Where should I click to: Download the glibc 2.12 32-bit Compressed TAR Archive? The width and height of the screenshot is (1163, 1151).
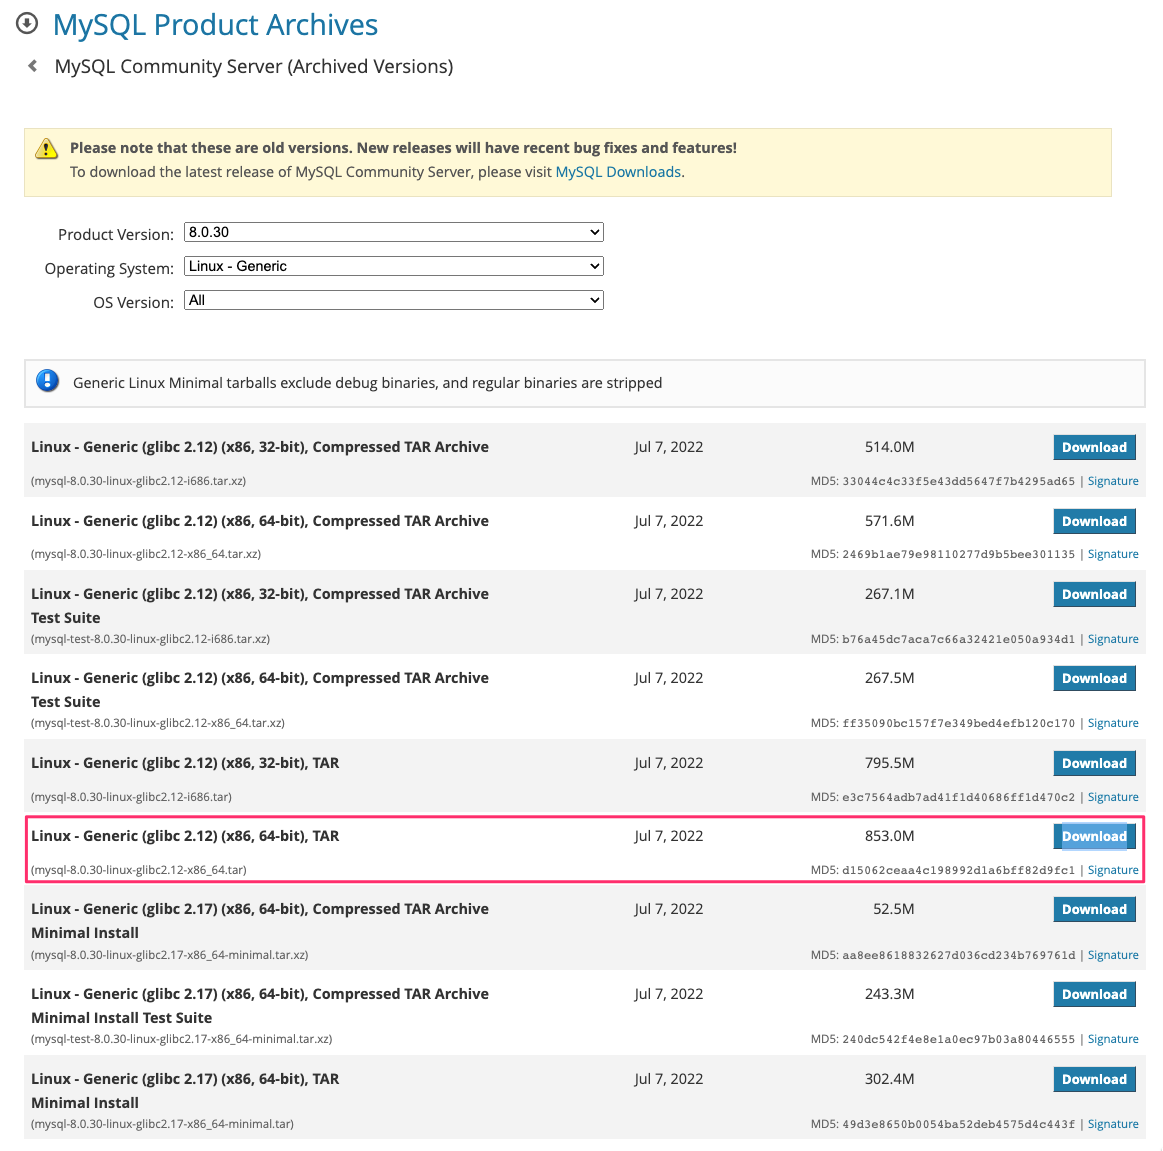(1094, 447)
